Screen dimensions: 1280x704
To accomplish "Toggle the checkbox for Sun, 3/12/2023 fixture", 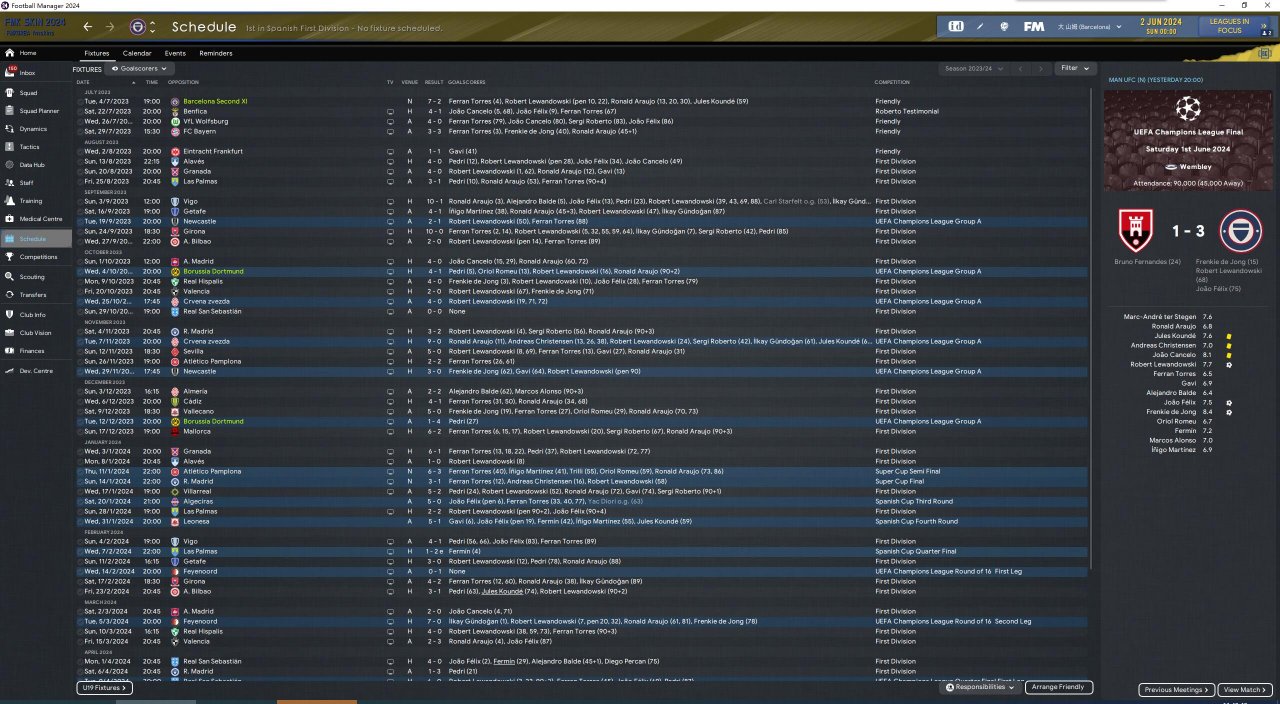I will 80,391.
